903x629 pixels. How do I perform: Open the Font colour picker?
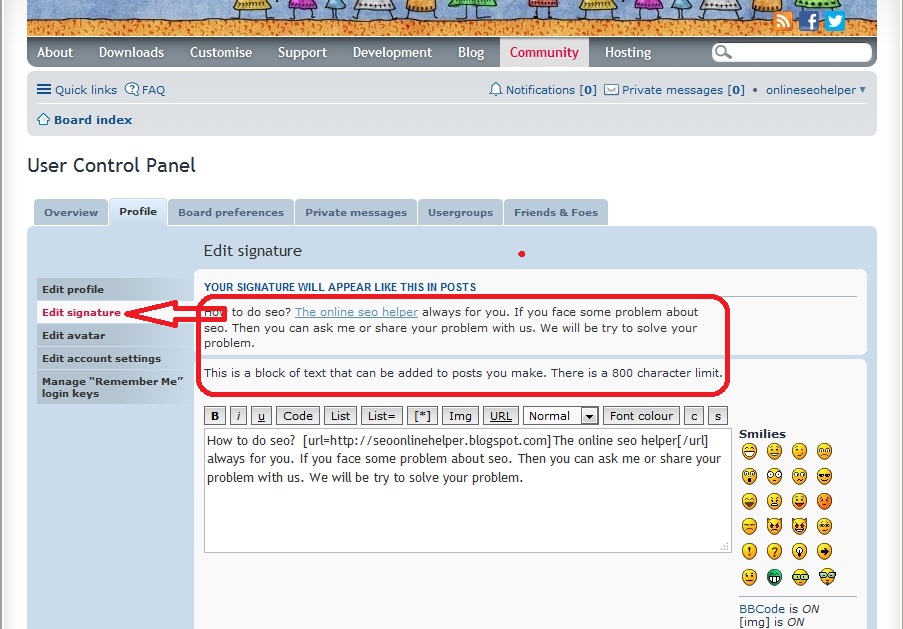coord(641,415)
